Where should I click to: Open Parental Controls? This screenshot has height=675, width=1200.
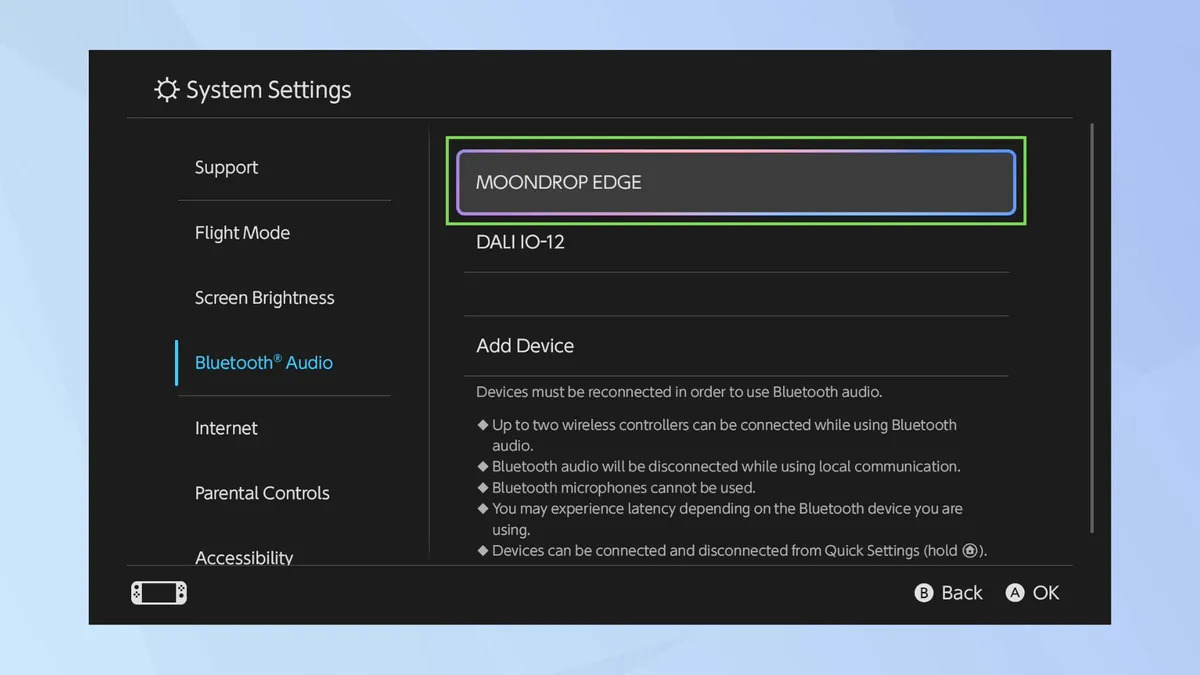click(x=262, y=493)
